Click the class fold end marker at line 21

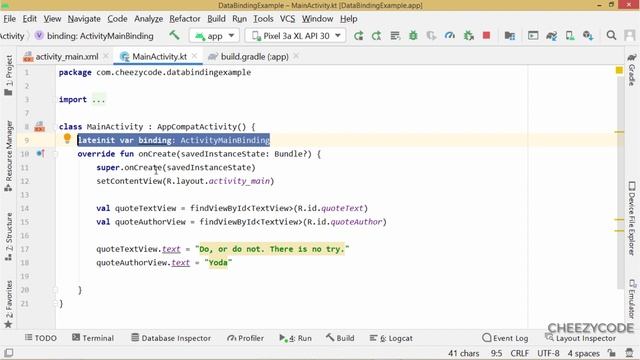point(55,304)
